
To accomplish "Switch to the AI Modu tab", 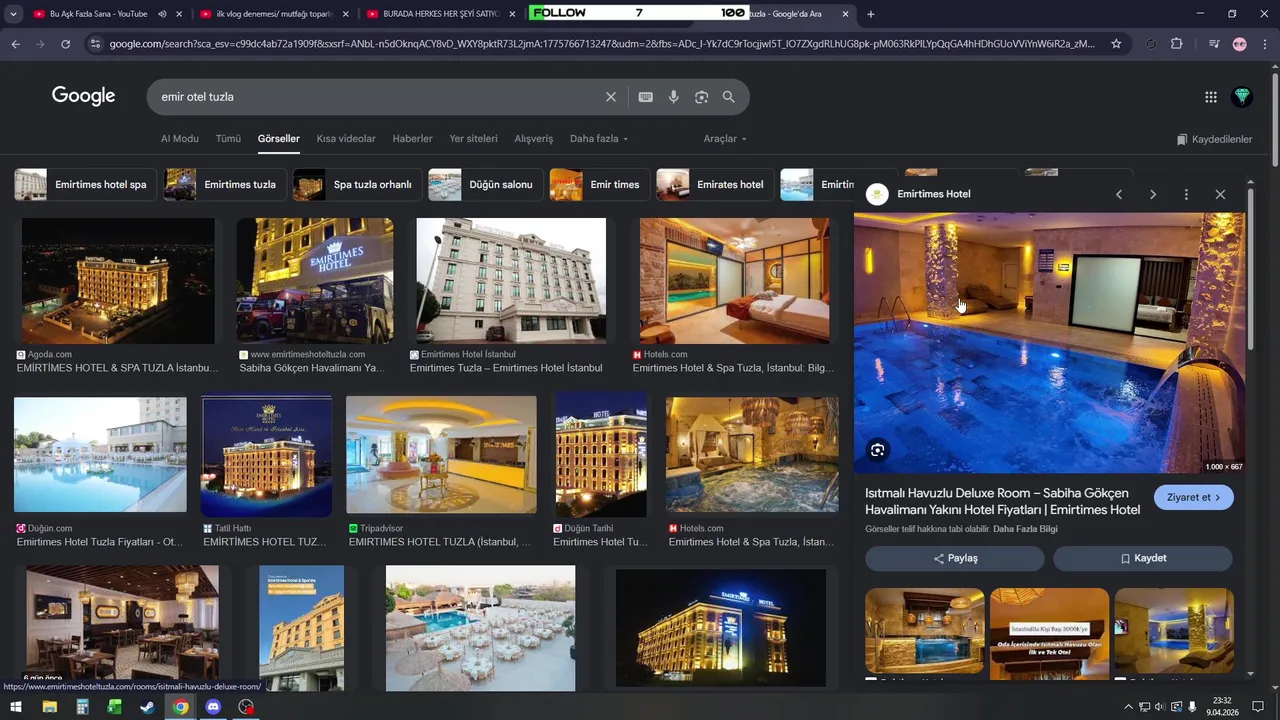I will tap(180, 139).
